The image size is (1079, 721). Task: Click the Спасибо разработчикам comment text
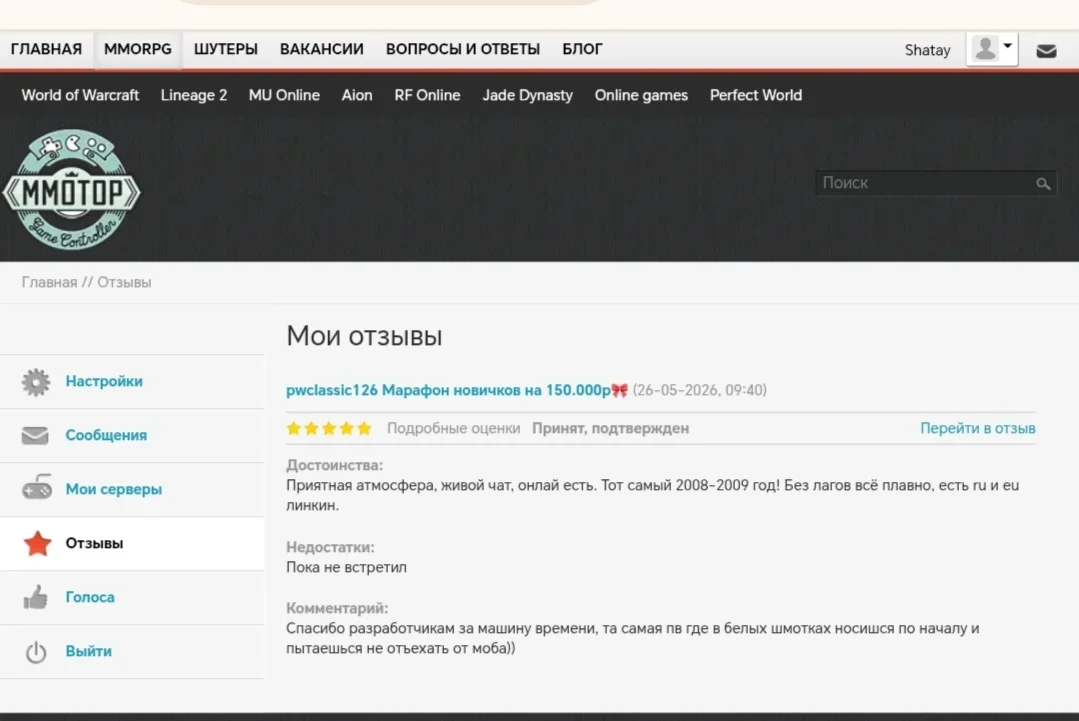(x=632, y=638)
